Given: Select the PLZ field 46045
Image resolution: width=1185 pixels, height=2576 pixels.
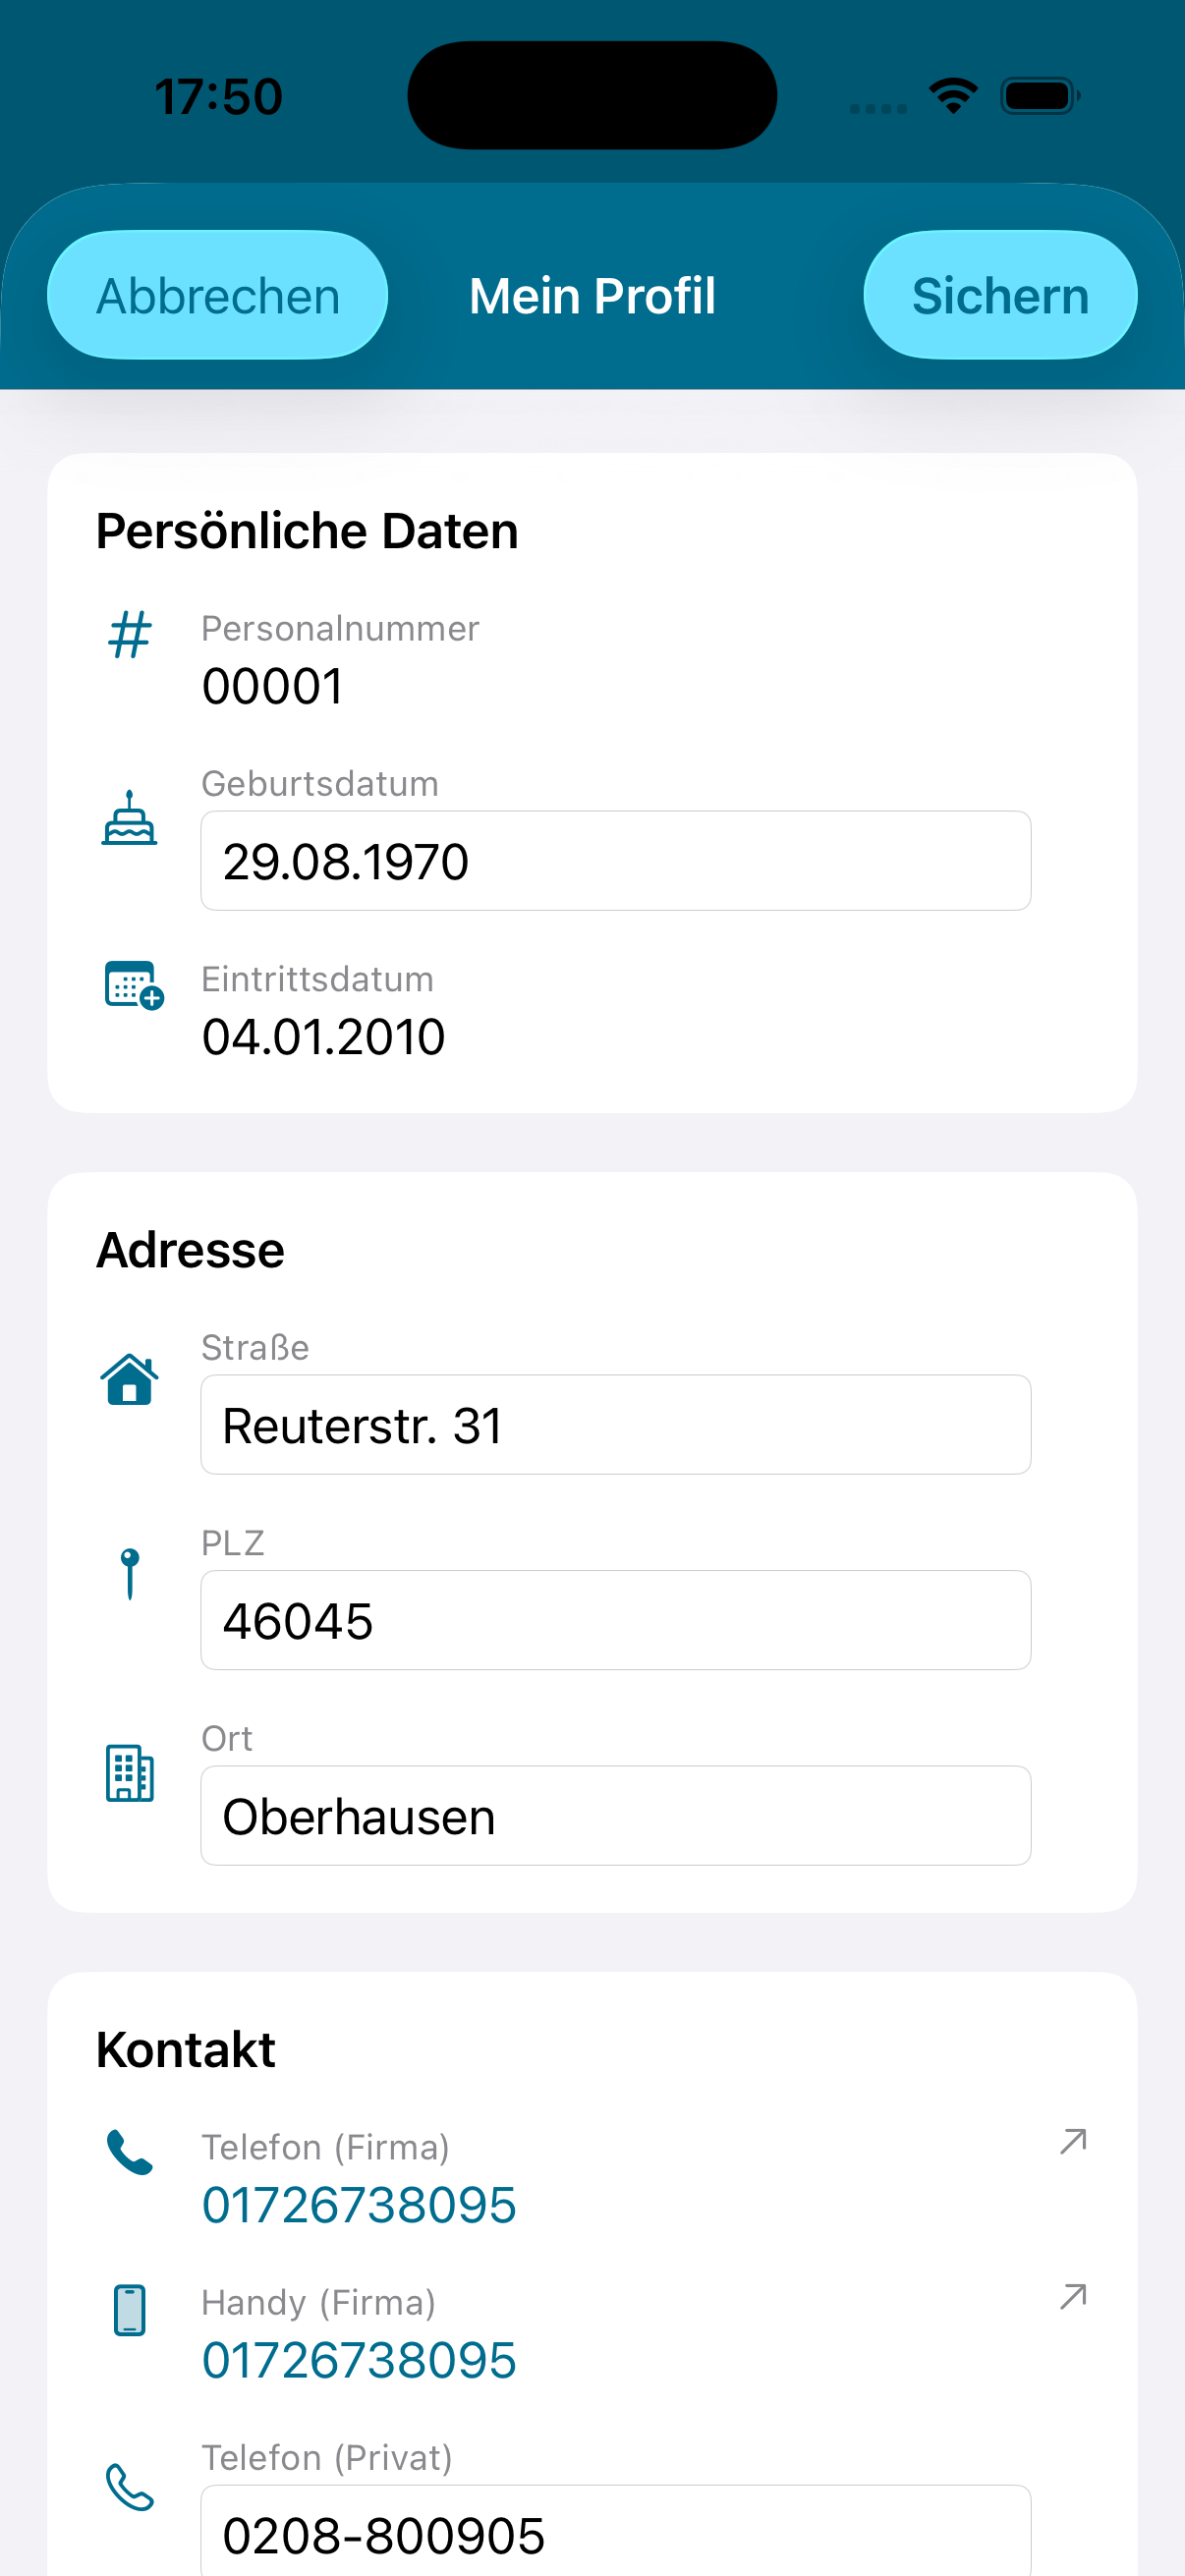Looking at the screenshot, I should click(616, 1620).
